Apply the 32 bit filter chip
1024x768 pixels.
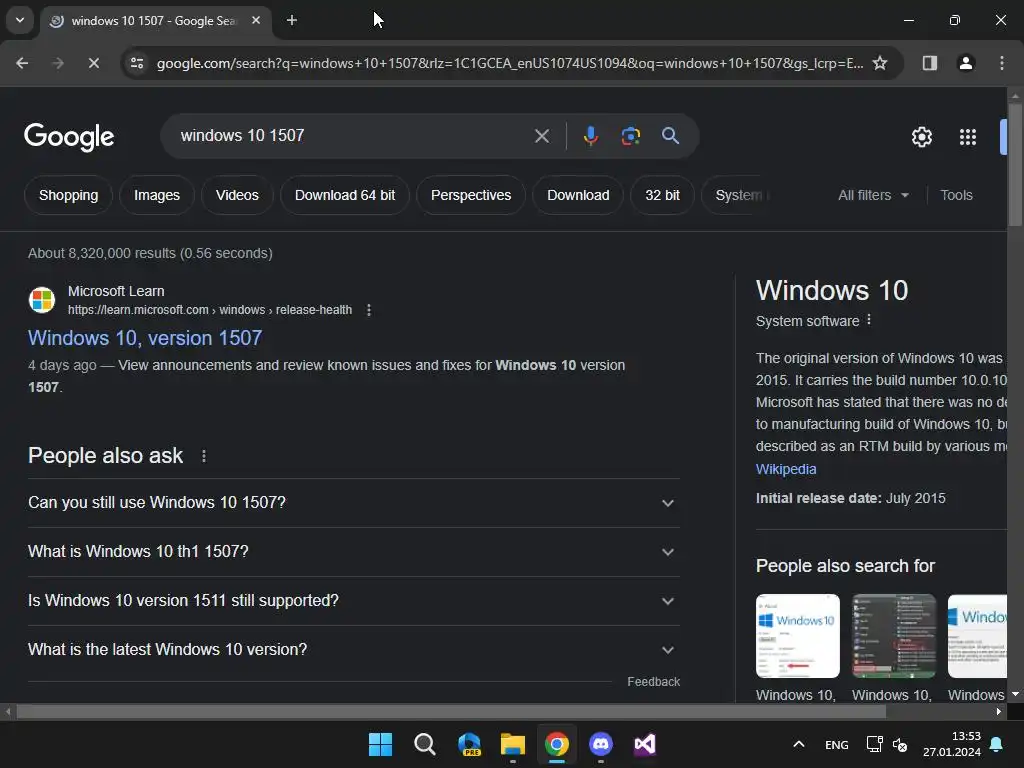[662, 195]
